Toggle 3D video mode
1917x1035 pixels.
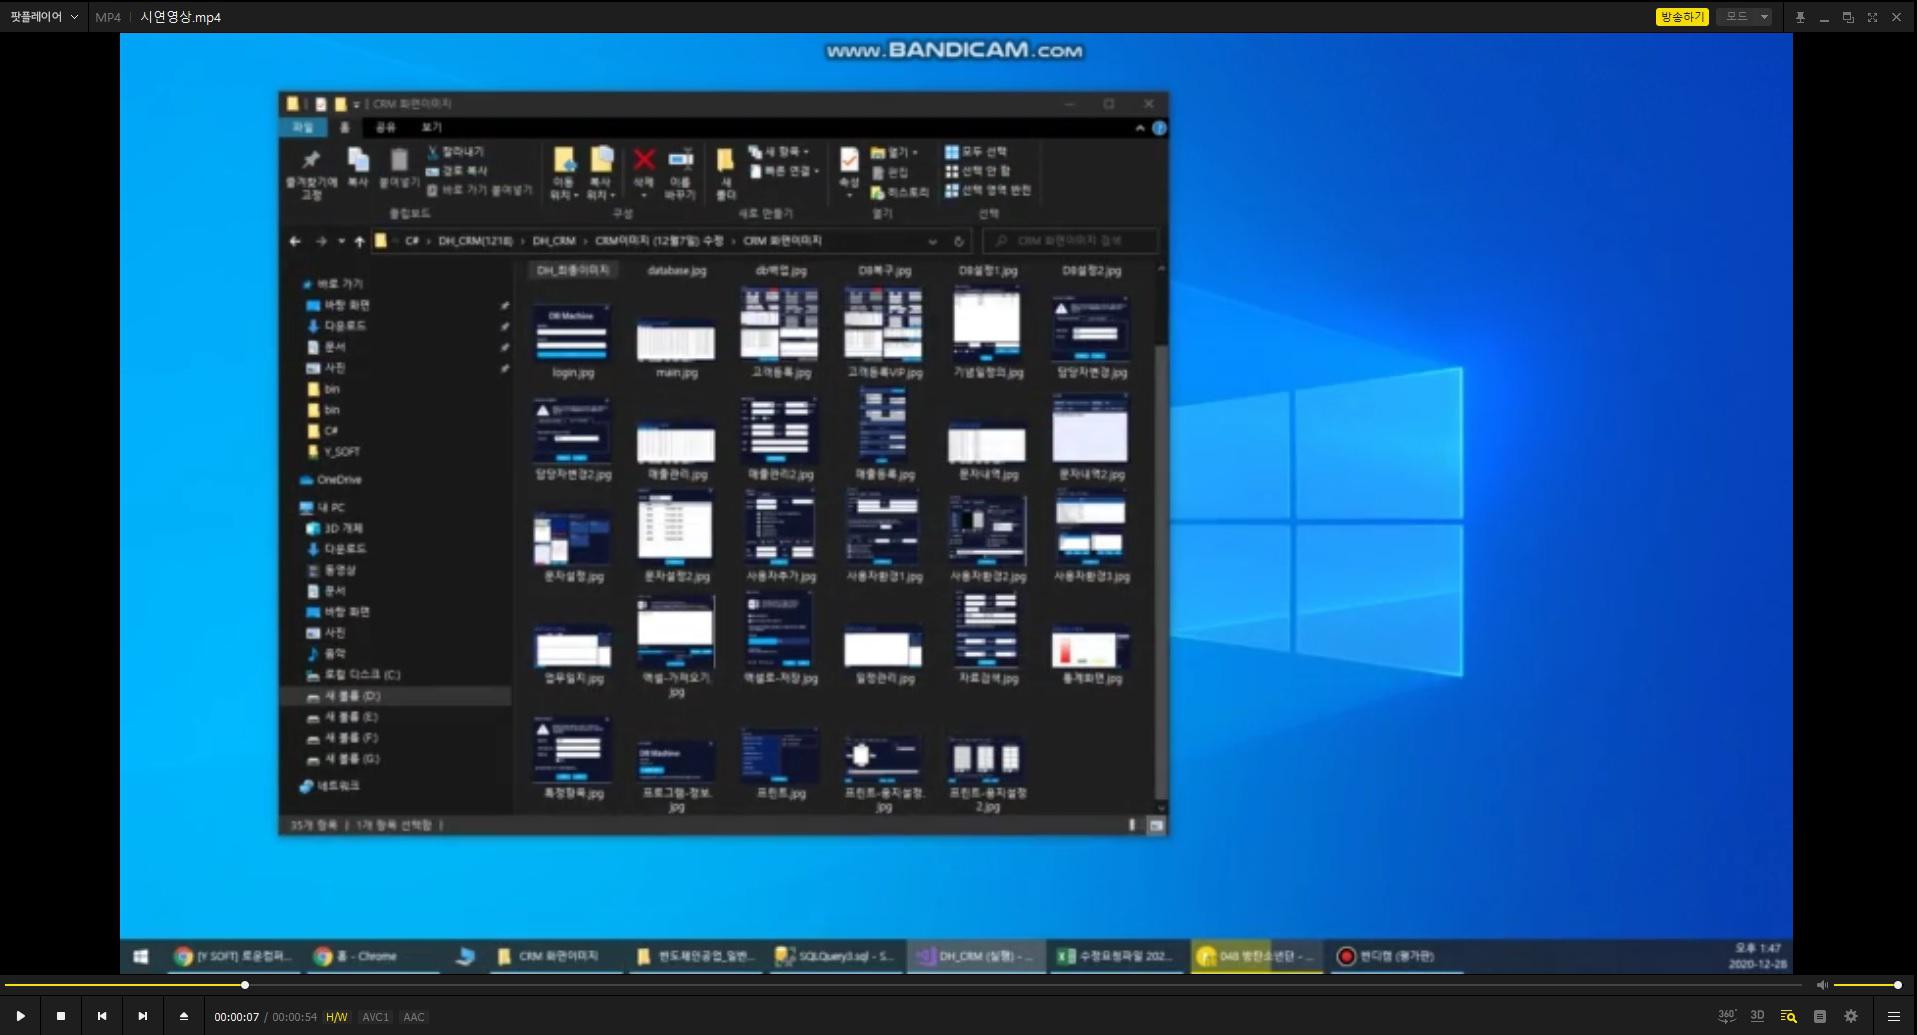(1757, 1016)
